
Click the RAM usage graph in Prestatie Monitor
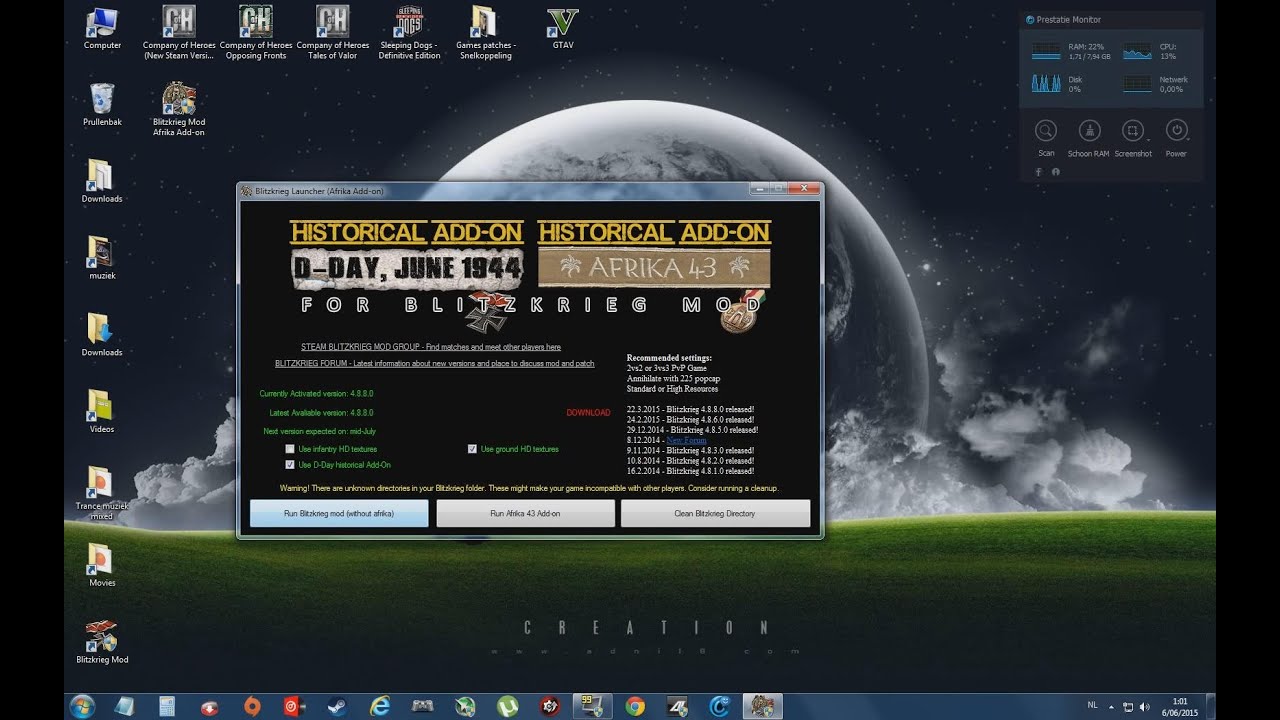pos(1046,52)
